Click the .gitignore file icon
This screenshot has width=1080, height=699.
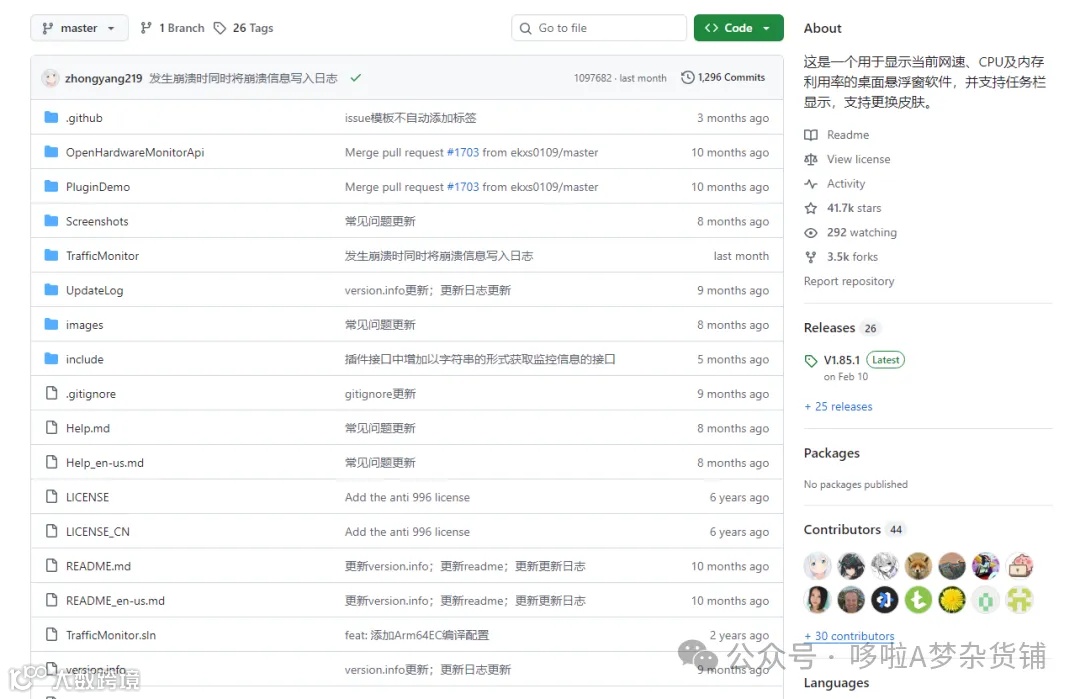coord(51,393)
